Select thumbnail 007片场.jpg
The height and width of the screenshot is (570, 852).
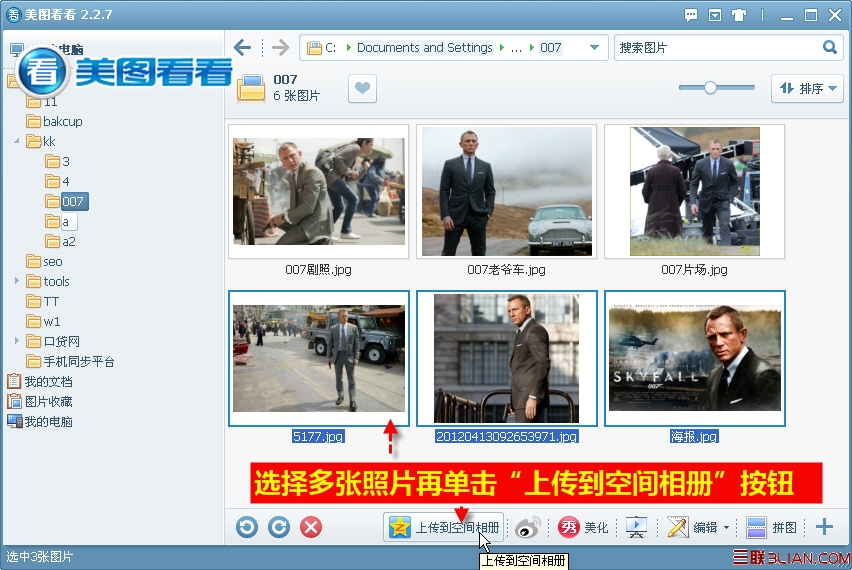point(694,191)
